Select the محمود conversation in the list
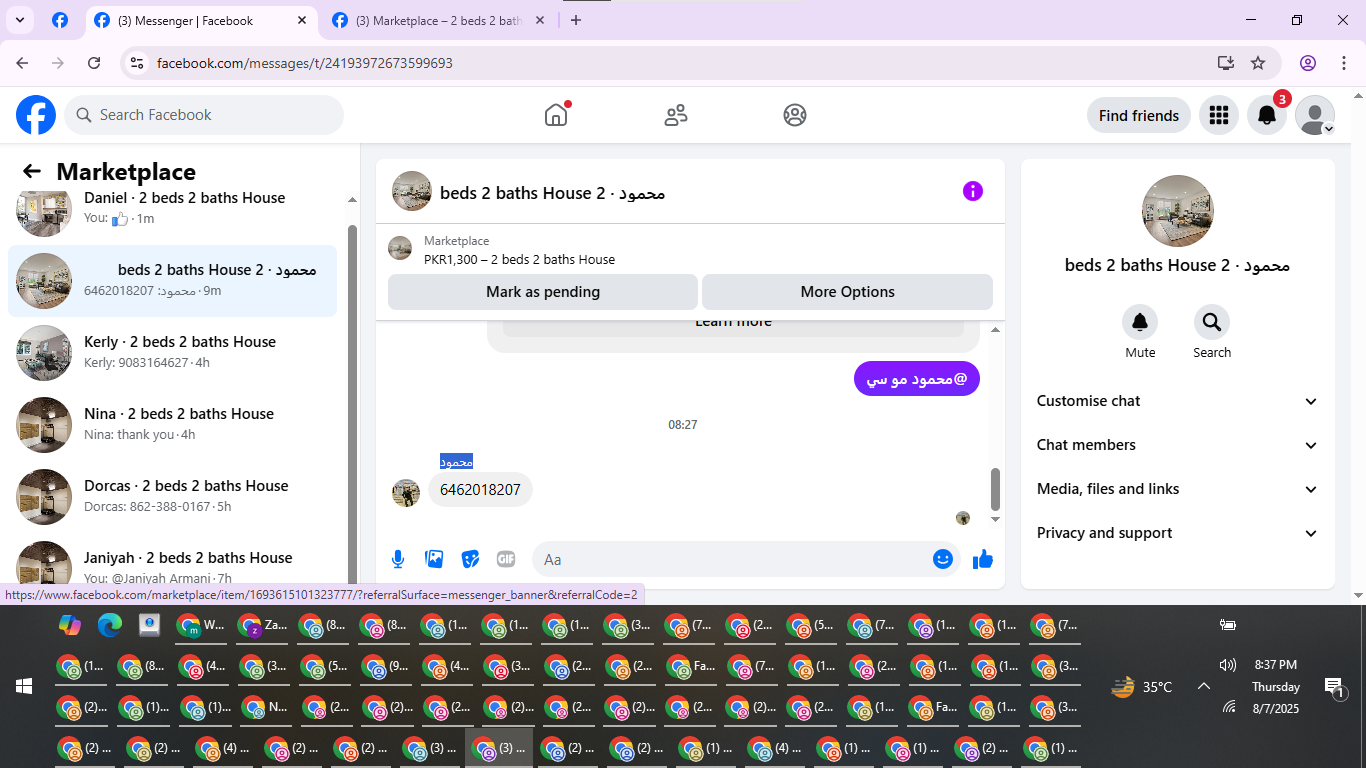The width and height of the screenshot is (1366, 768). click(x=173, y=281)
